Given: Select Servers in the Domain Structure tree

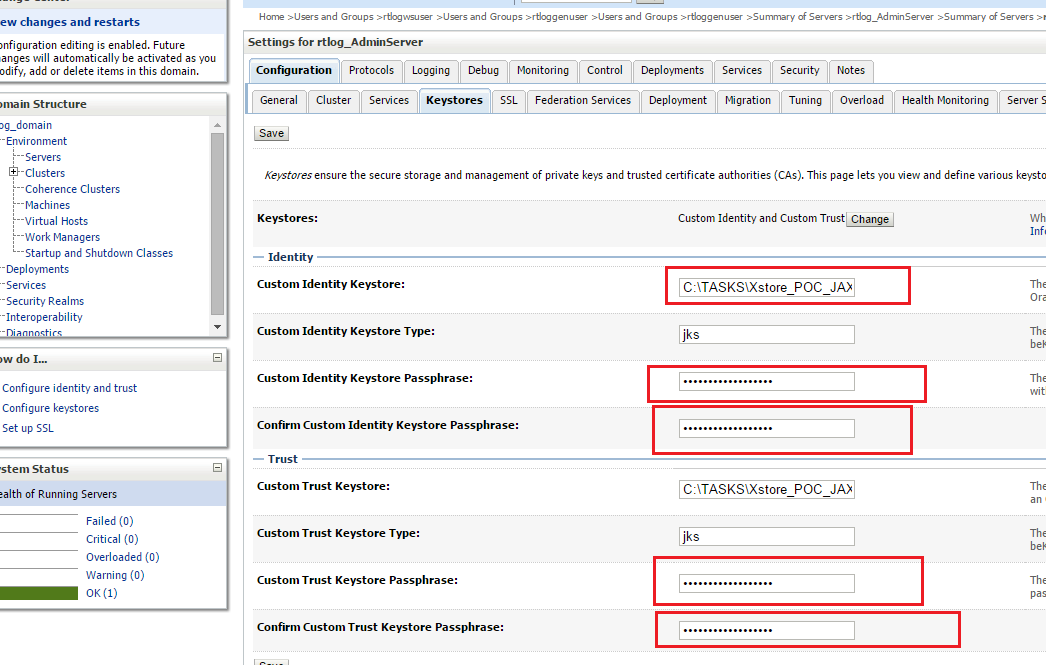Looking at the screenshot, I should (x=42, y=157).
